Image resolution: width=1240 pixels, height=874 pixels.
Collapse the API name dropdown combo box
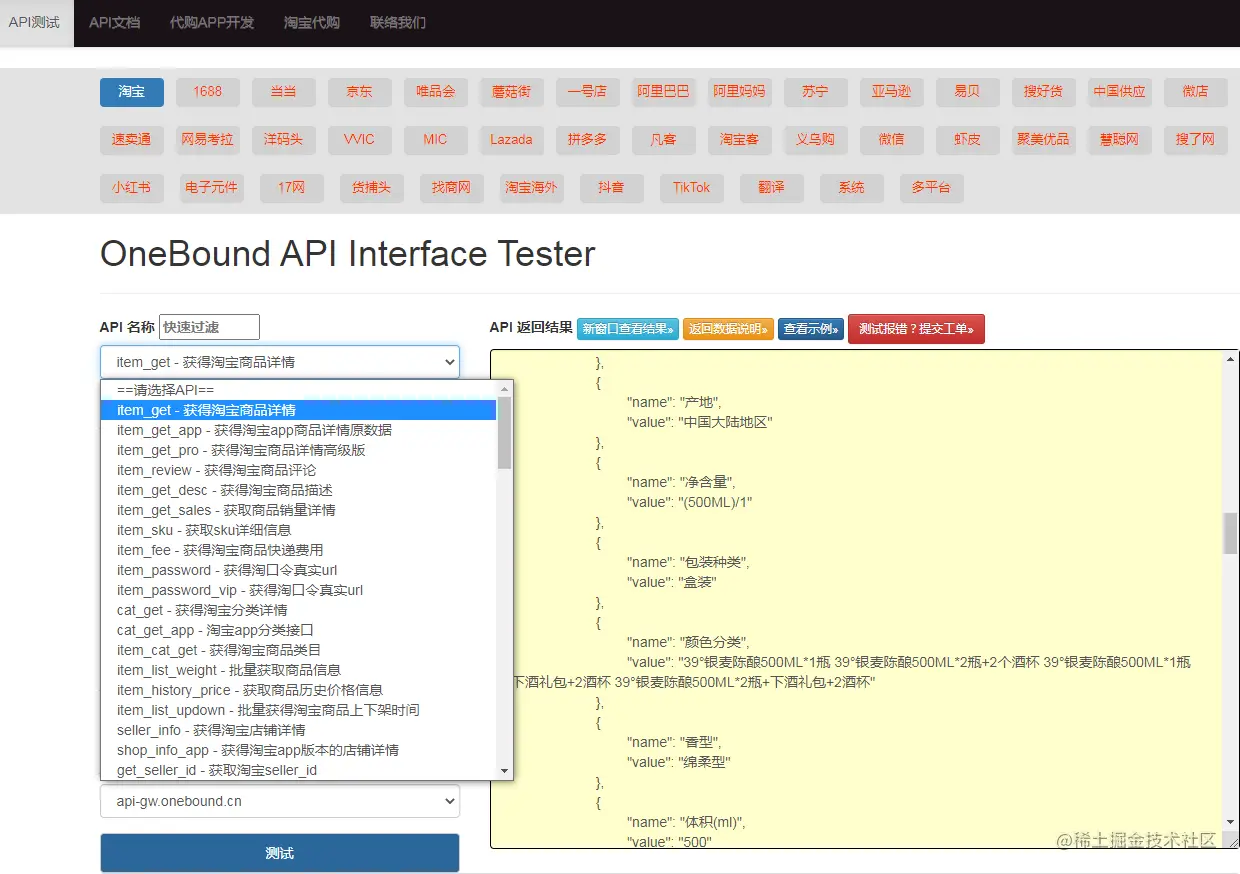280,362
